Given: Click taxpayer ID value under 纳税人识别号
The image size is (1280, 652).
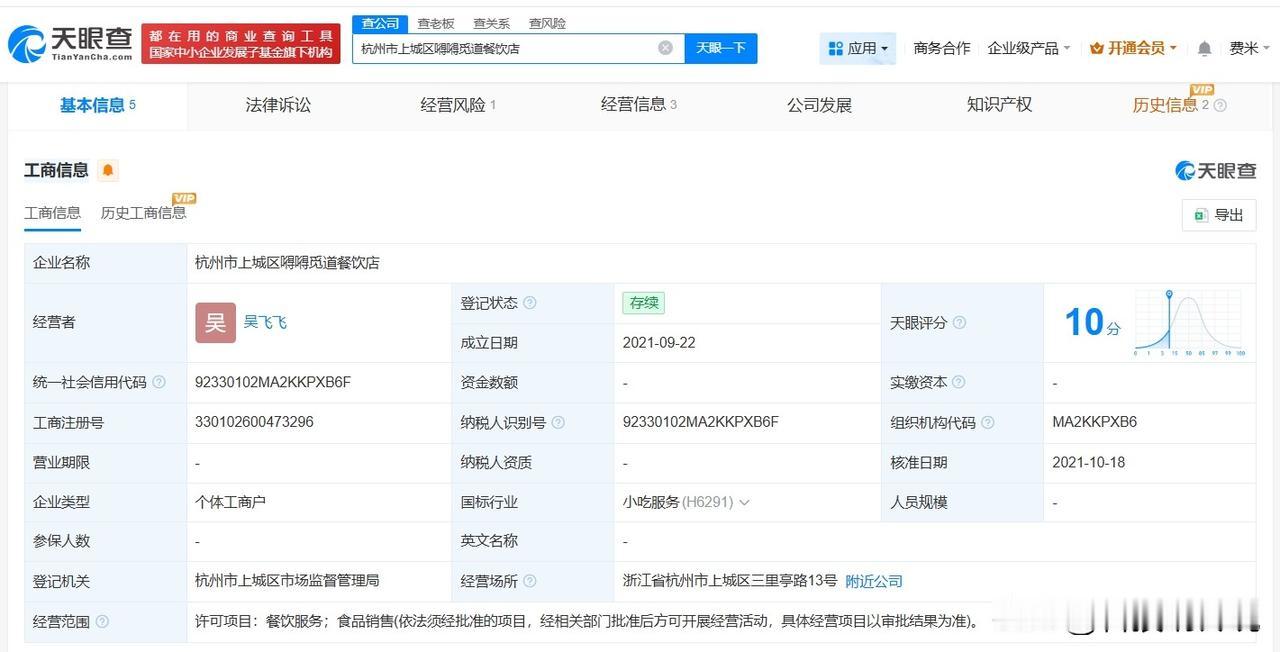Looking at the screenshot, I should tap(700, 422).
